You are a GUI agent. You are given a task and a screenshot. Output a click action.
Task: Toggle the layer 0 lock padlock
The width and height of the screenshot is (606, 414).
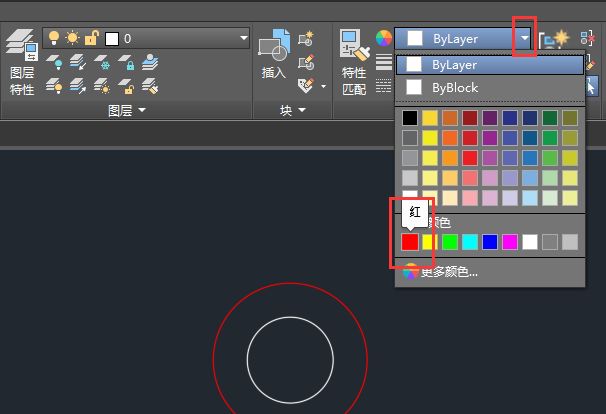click(92, 38)
